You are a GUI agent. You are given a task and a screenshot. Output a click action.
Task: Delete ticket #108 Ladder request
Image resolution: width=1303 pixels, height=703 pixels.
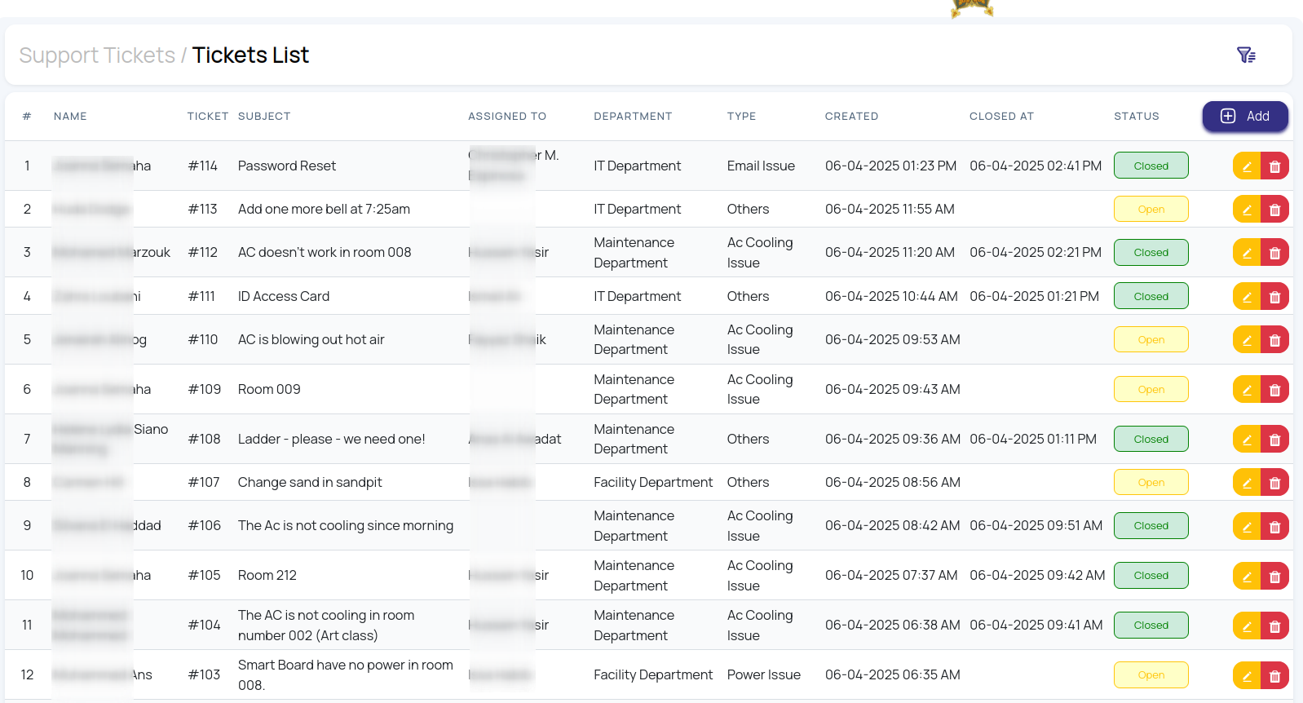(1275, 439)
